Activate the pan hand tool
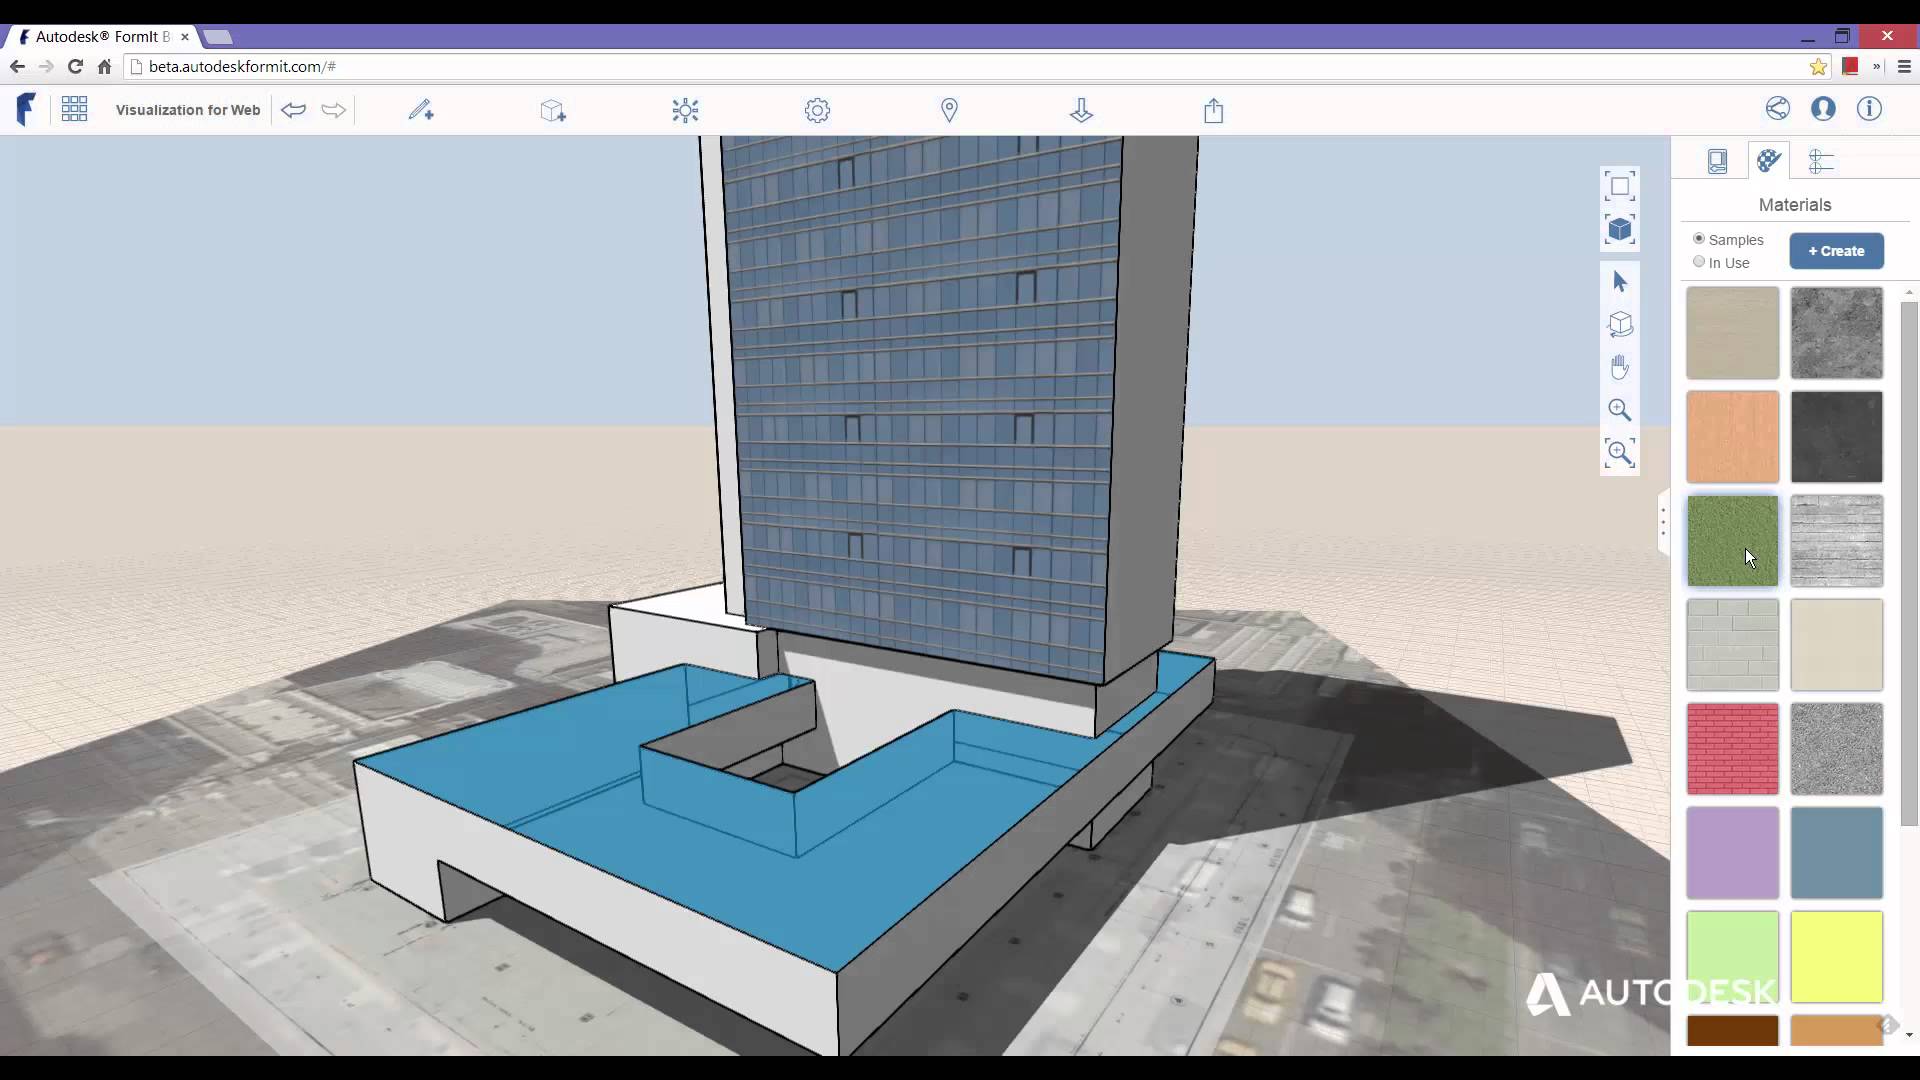 (x=1620, y=367)
